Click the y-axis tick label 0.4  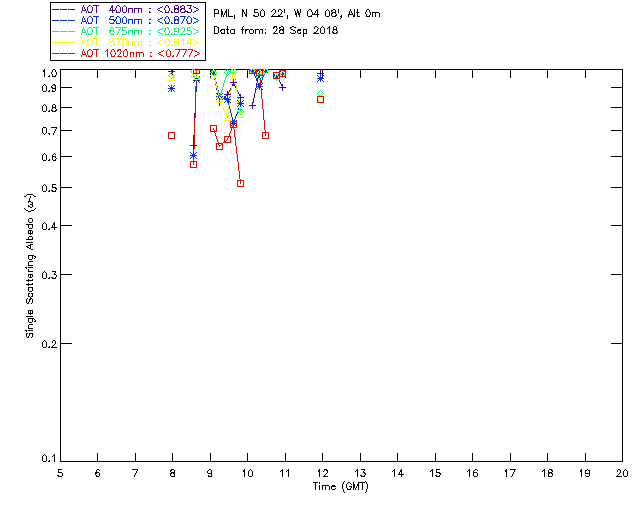tap(49, 226)
